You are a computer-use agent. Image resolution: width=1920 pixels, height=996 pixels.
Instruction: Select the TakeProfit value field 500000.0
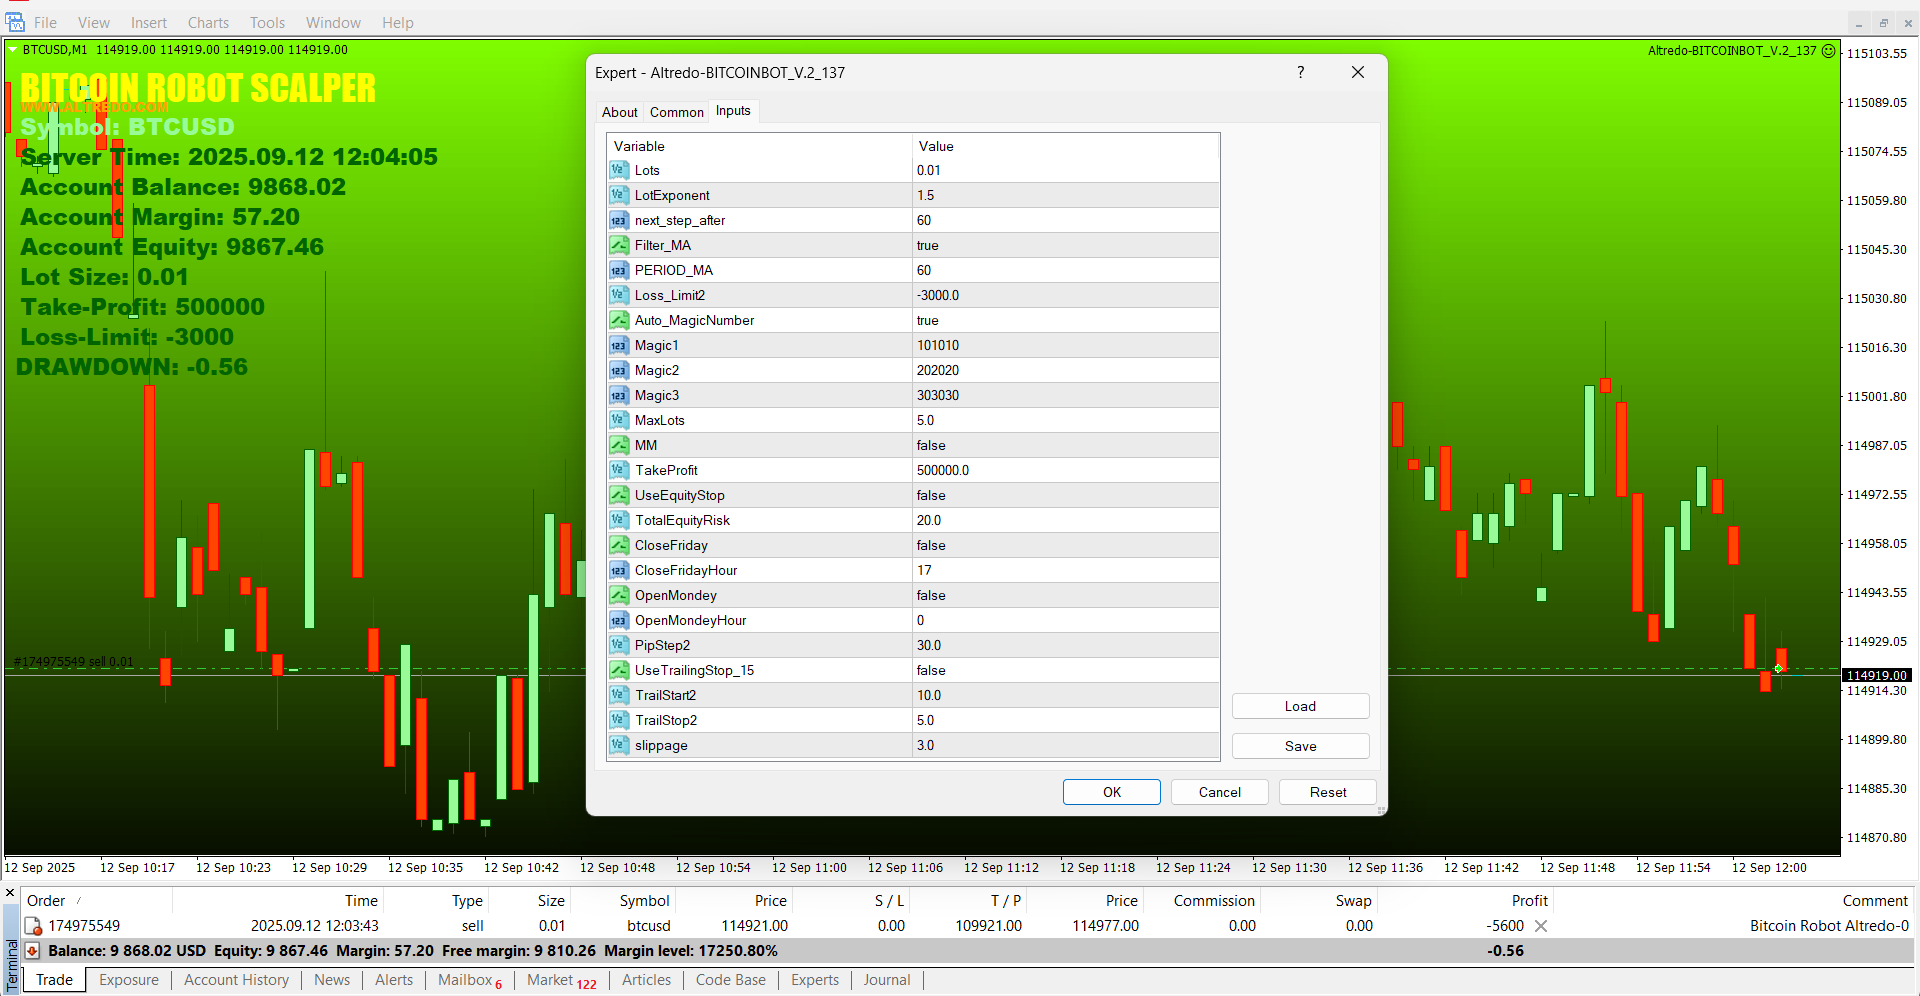point(943,470)
